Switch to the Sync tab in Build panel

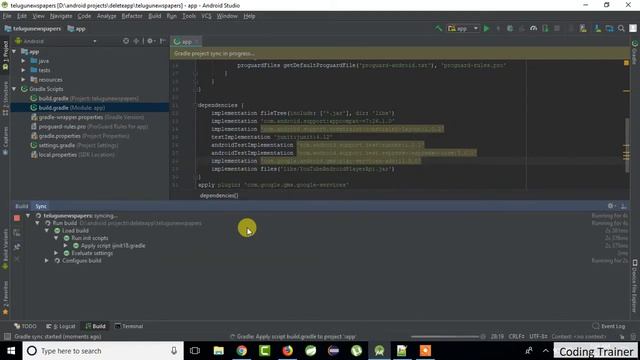click(41, 206)
